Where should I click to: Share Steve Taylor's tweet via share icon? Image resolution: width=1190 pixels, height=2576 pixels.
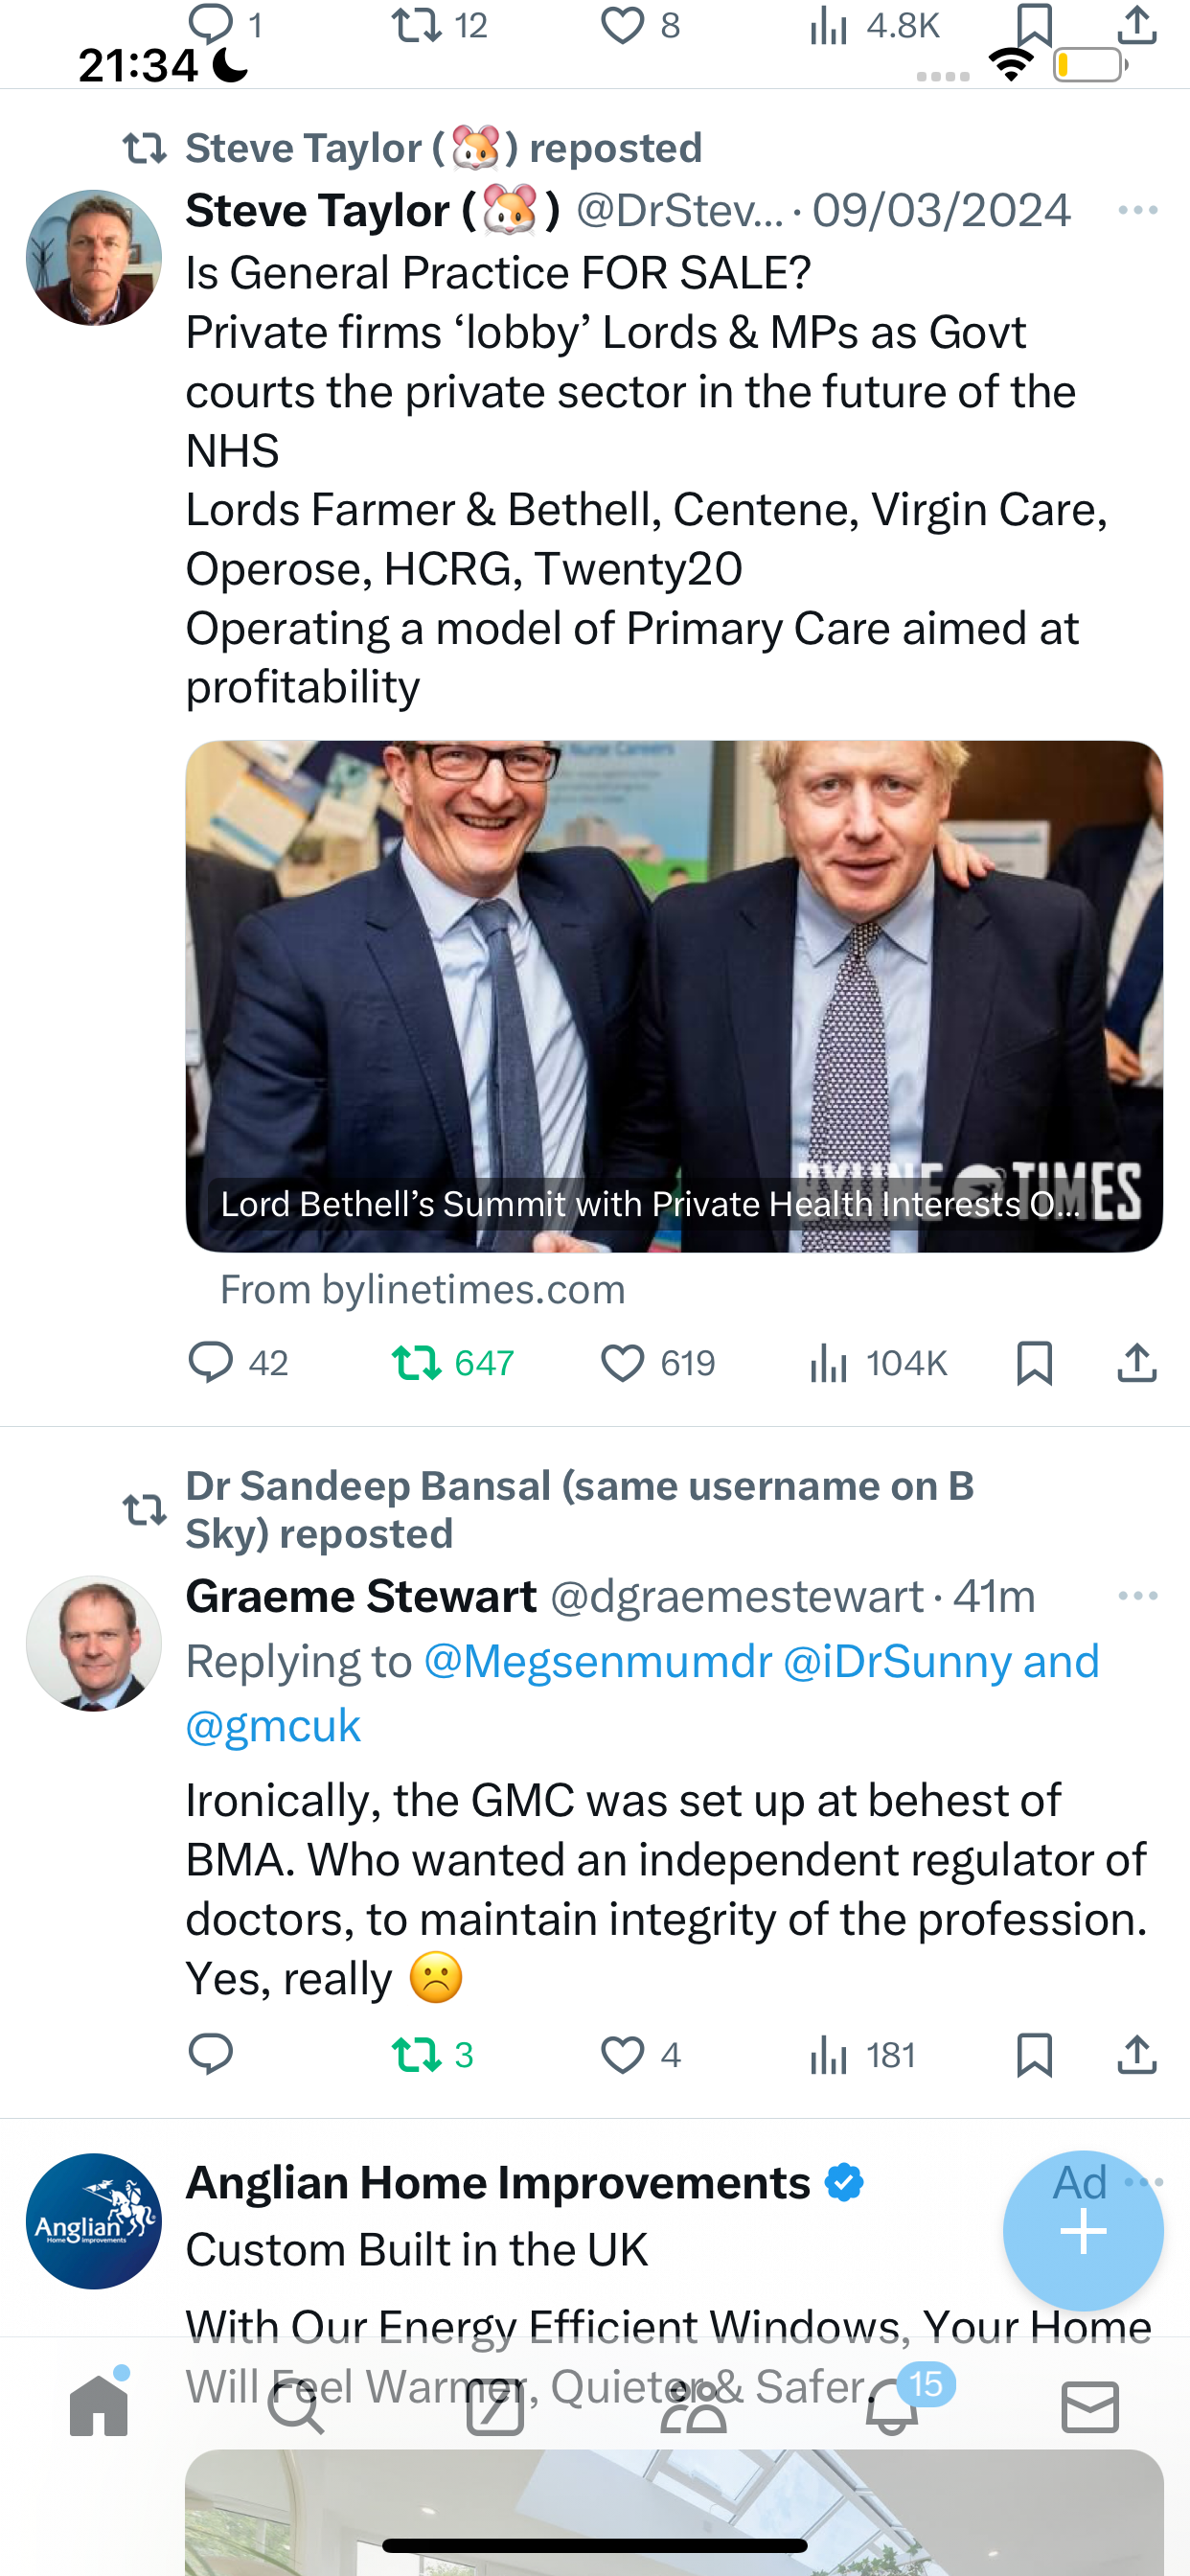[1137, 1362]
